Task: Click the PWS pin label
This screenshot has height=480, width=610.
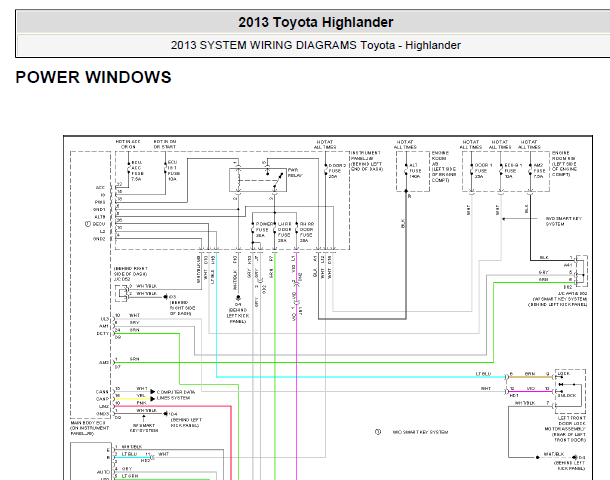Action: (100, 202)
